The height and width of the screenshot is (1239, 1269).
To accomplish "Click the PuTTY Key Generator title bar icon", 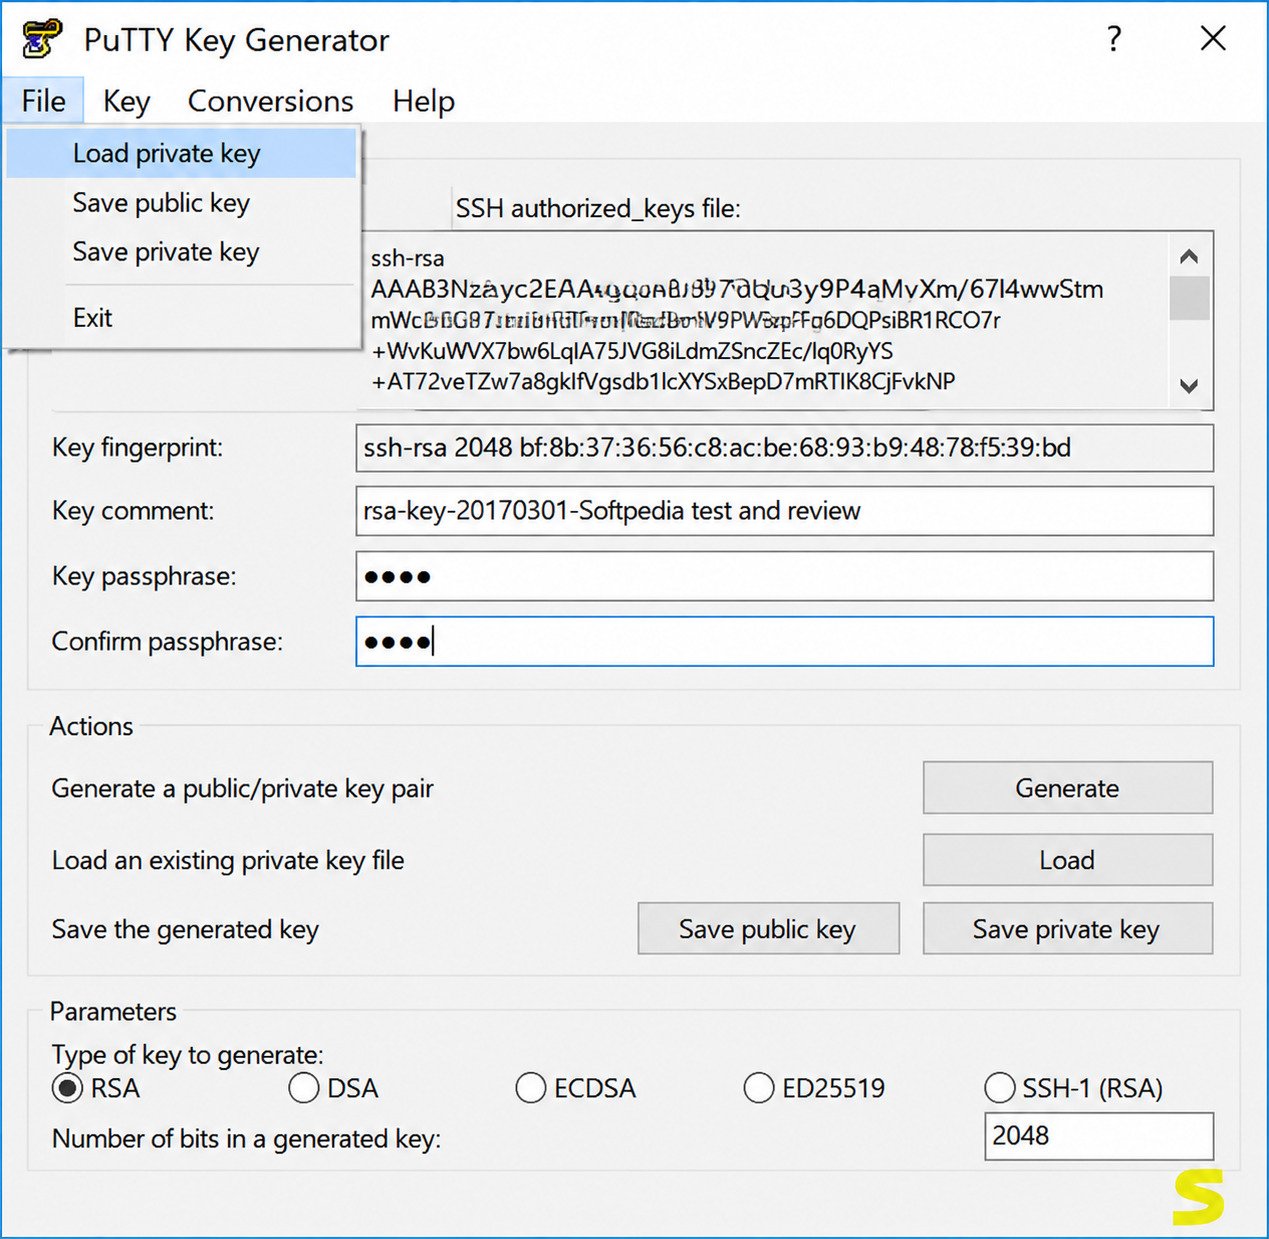I will pos(42,40).
